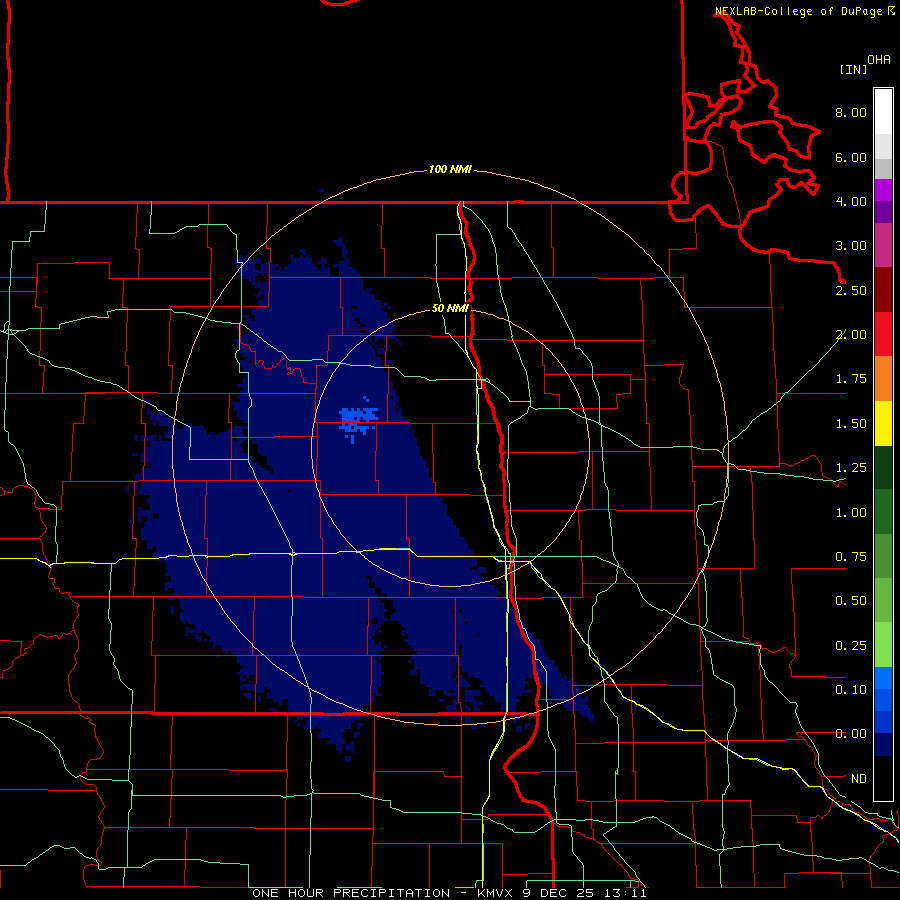Click the 50 NMI range ring label

450,309
